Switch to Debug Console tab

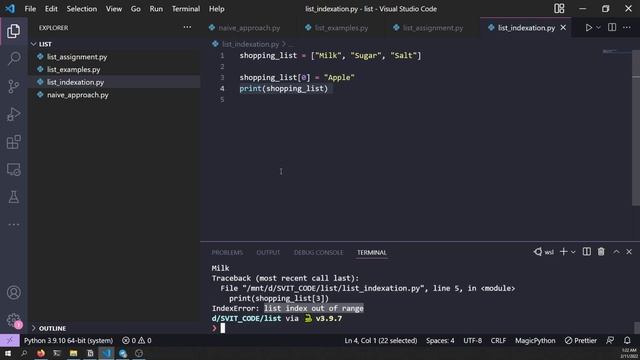[x=318, y=252]
